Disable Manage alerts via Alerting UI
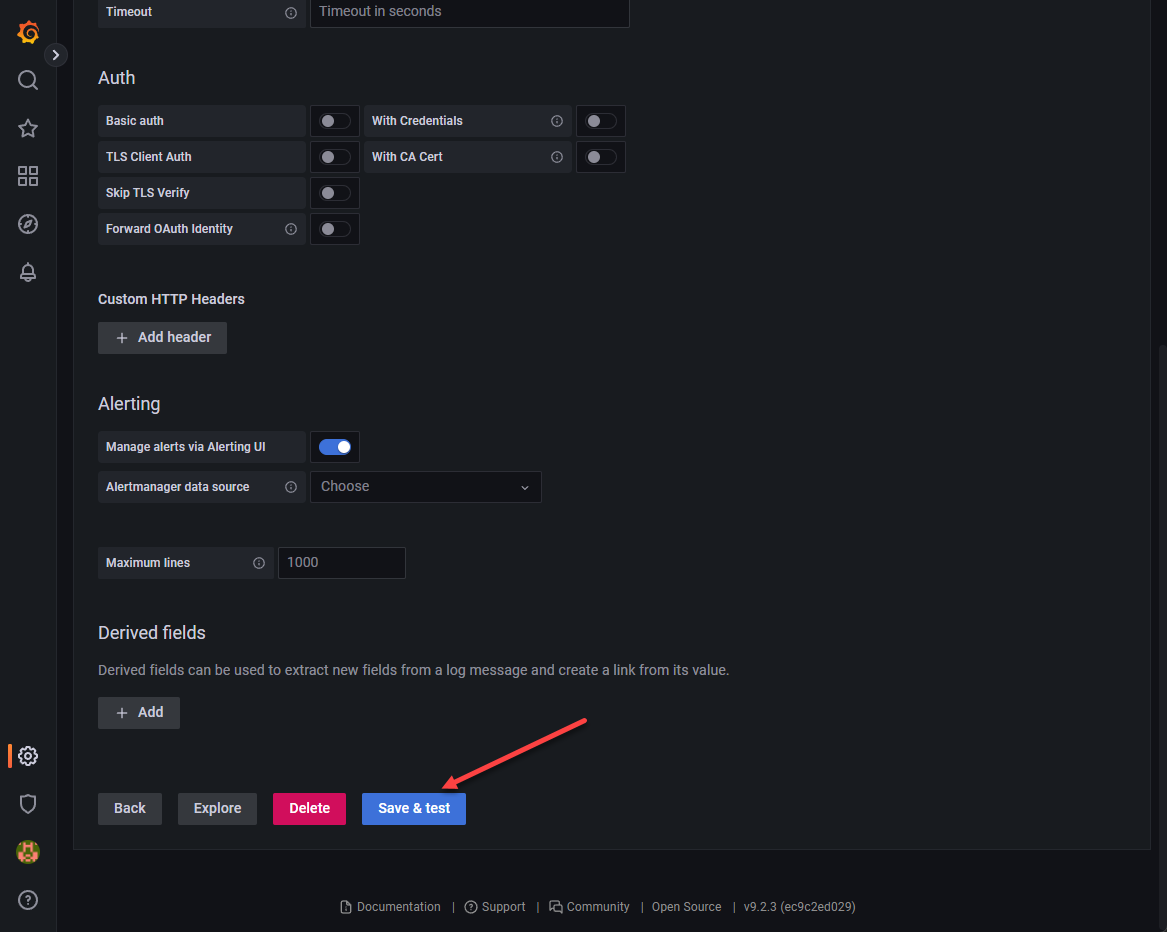This screenshot has height=932, width=1167. coord(335,447)
